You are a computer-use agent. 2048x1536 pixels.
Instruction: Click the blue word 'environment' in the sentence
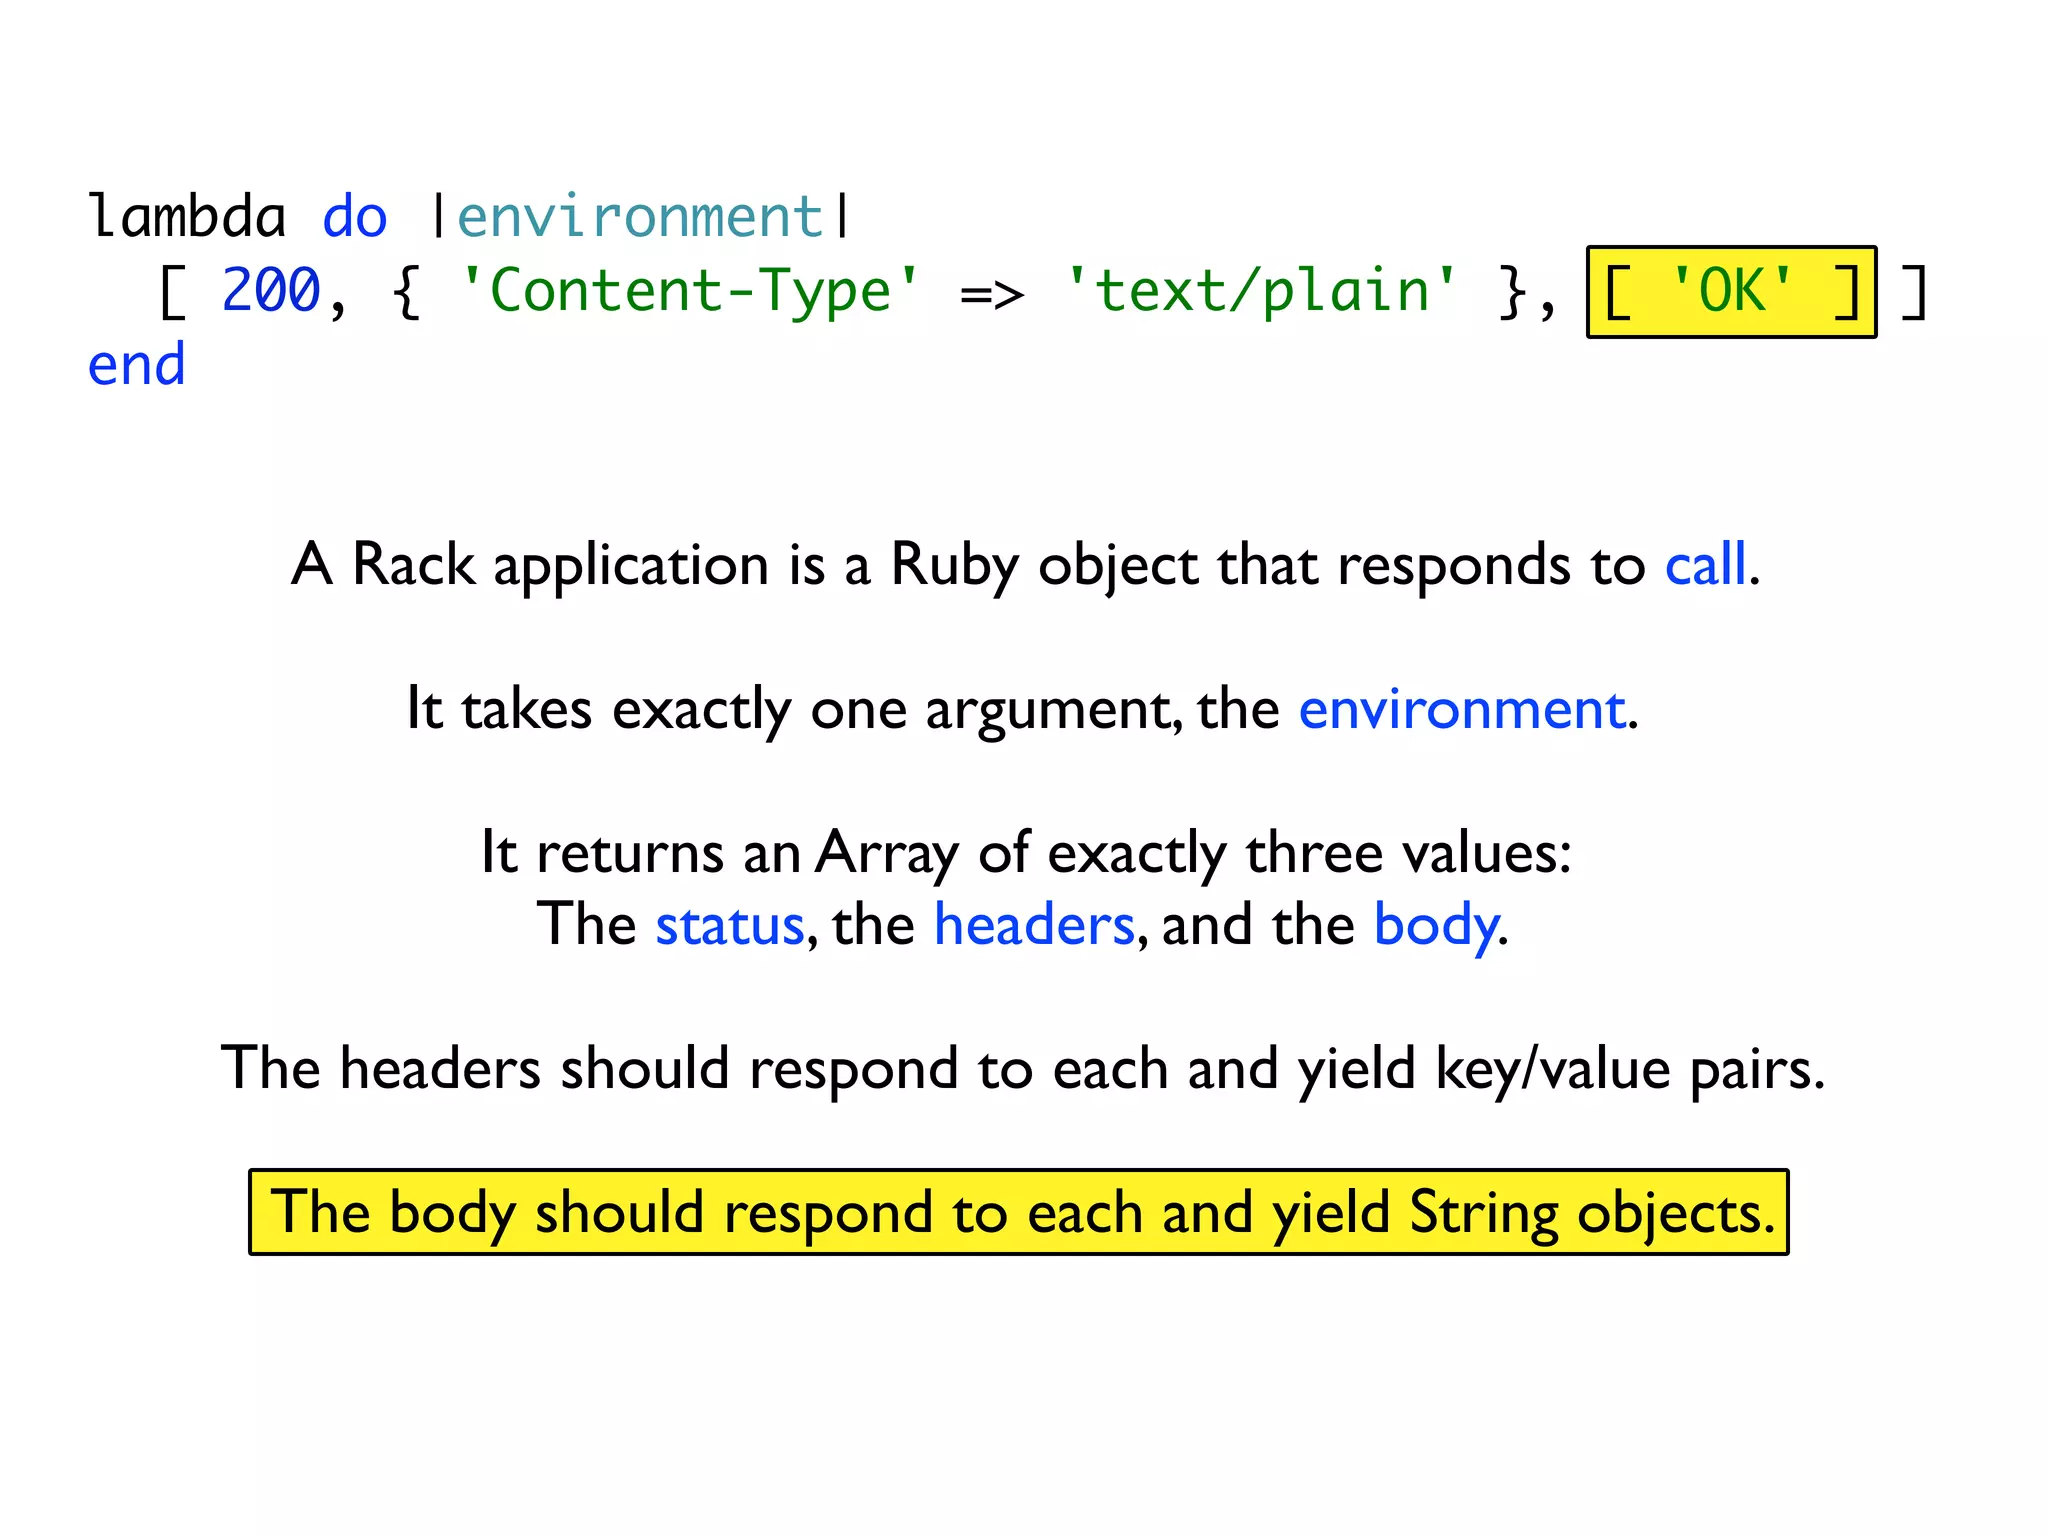1462,710
